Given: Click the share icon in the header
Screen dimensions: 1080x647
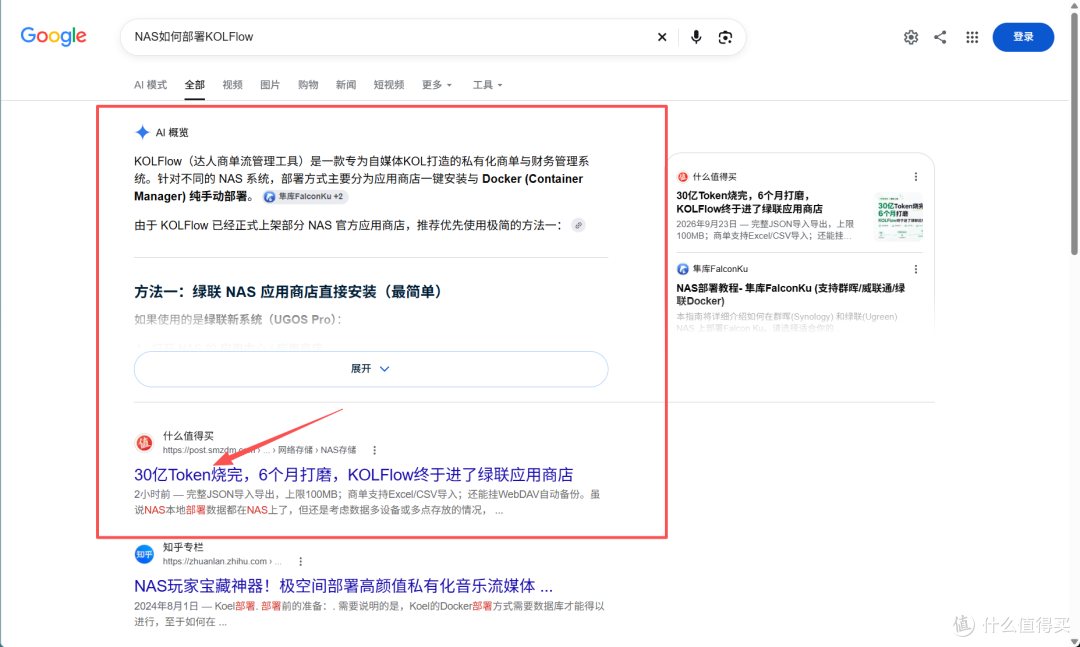Looking at the screenshot, I should (940, 37).
